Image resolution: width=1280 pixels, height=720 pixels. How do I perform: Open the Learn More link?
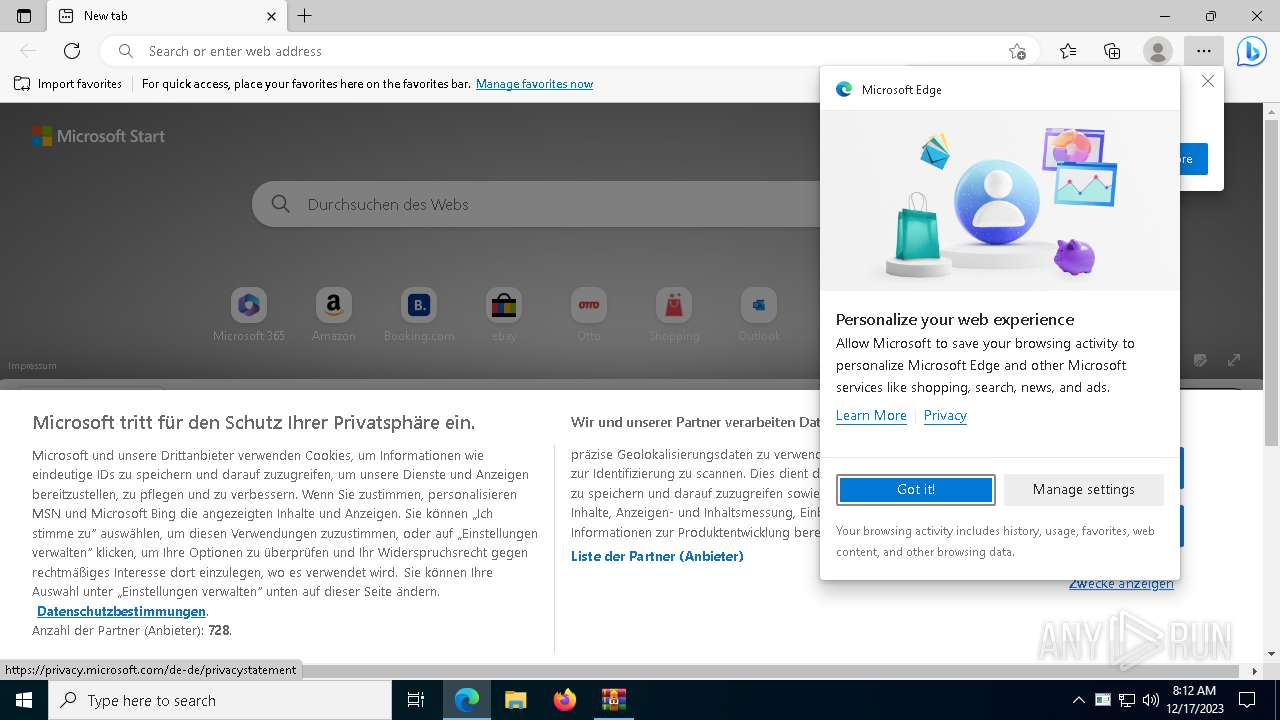pos(871,415)
